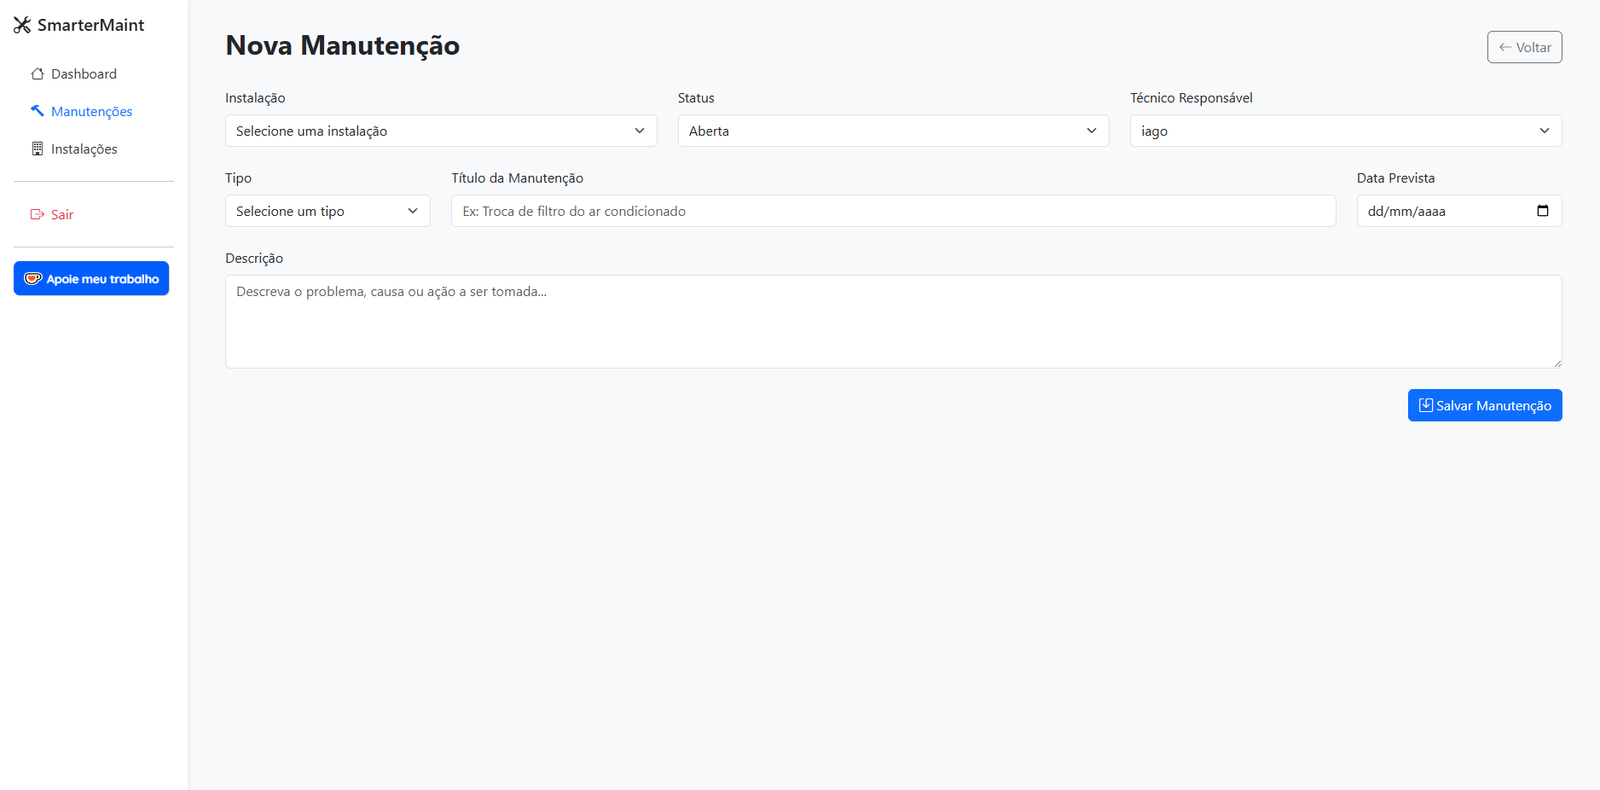Open Instalações sidebar menu item
The height and width of the screenshot is (790, 1600).
tap(84, 149)
